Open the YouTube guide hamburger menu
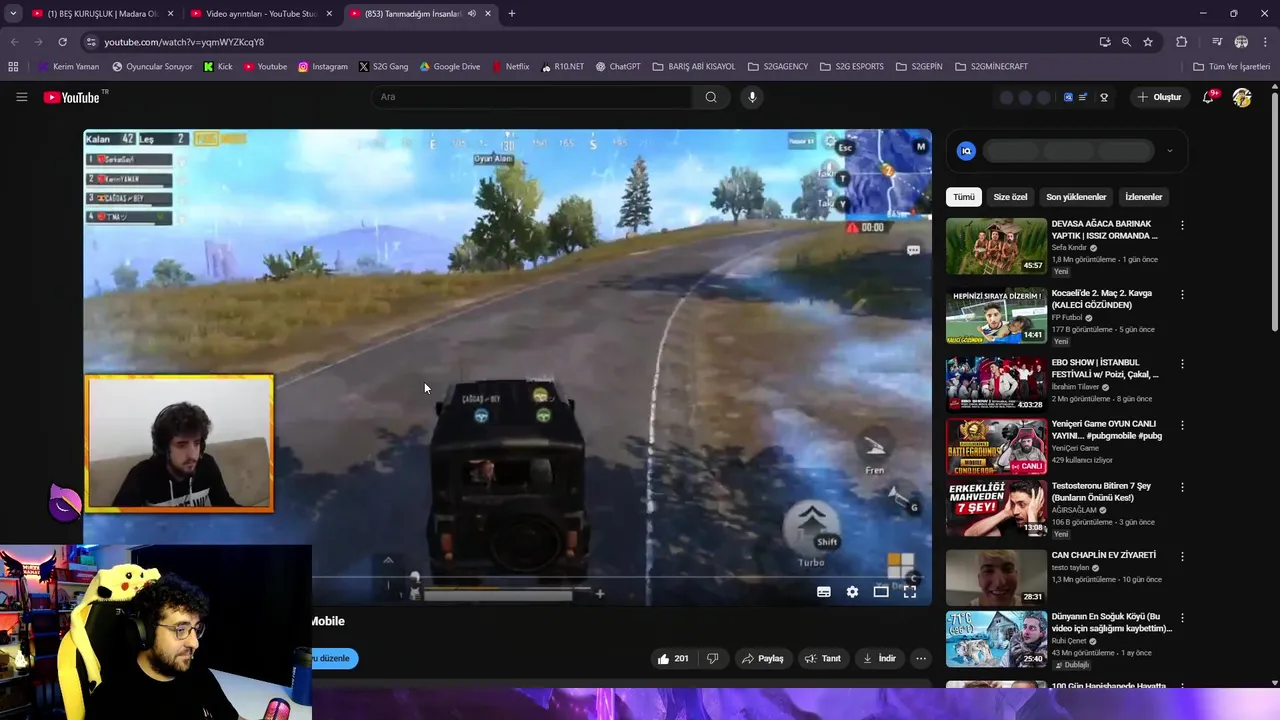Image resolution: width=1280 pixels, height=720 pixels. pyautogui.click(x=21, y=97)
